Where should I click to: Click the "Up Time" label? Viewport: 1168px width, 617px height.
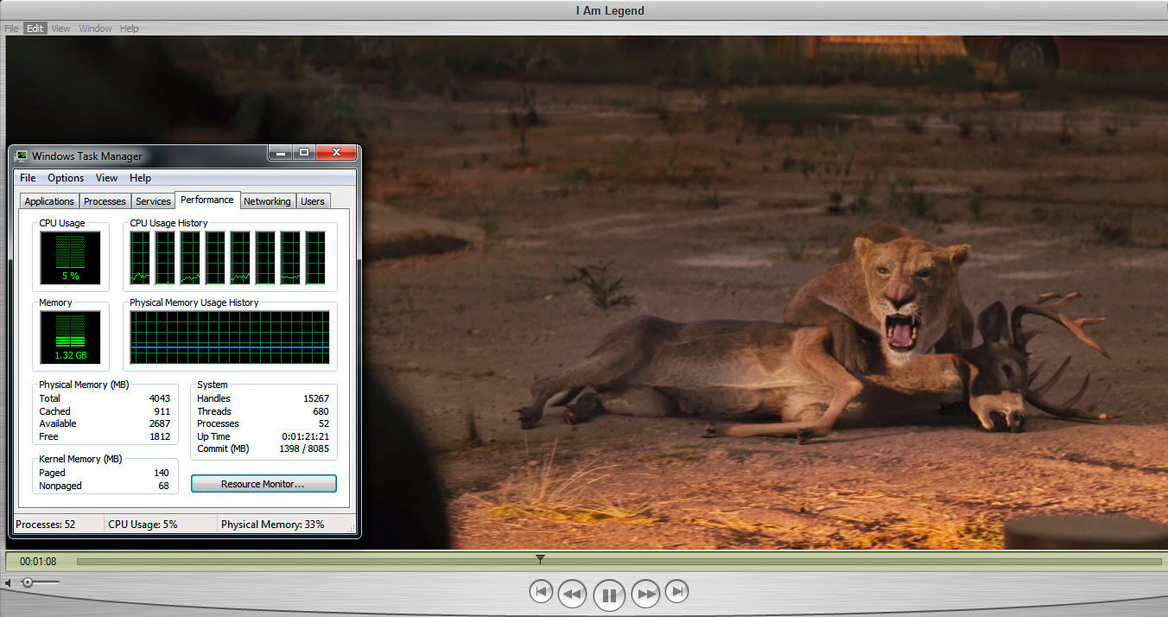click(214, 437)
